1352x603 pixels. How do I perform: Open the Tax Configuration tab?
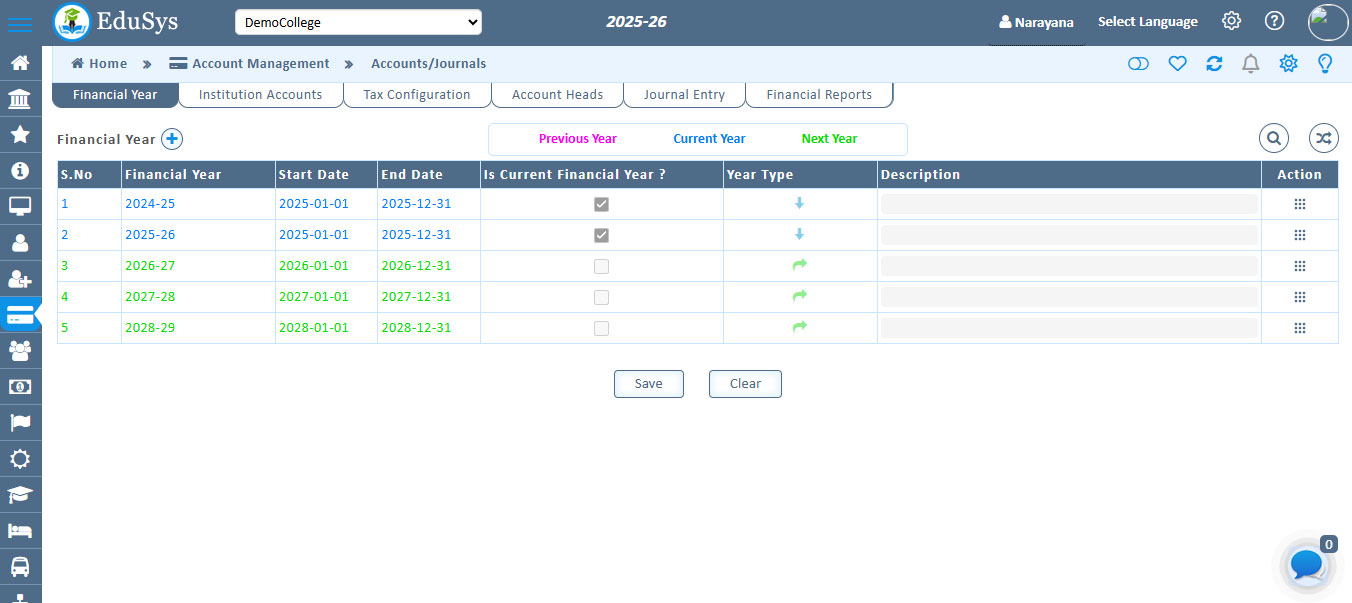[416, 94]
